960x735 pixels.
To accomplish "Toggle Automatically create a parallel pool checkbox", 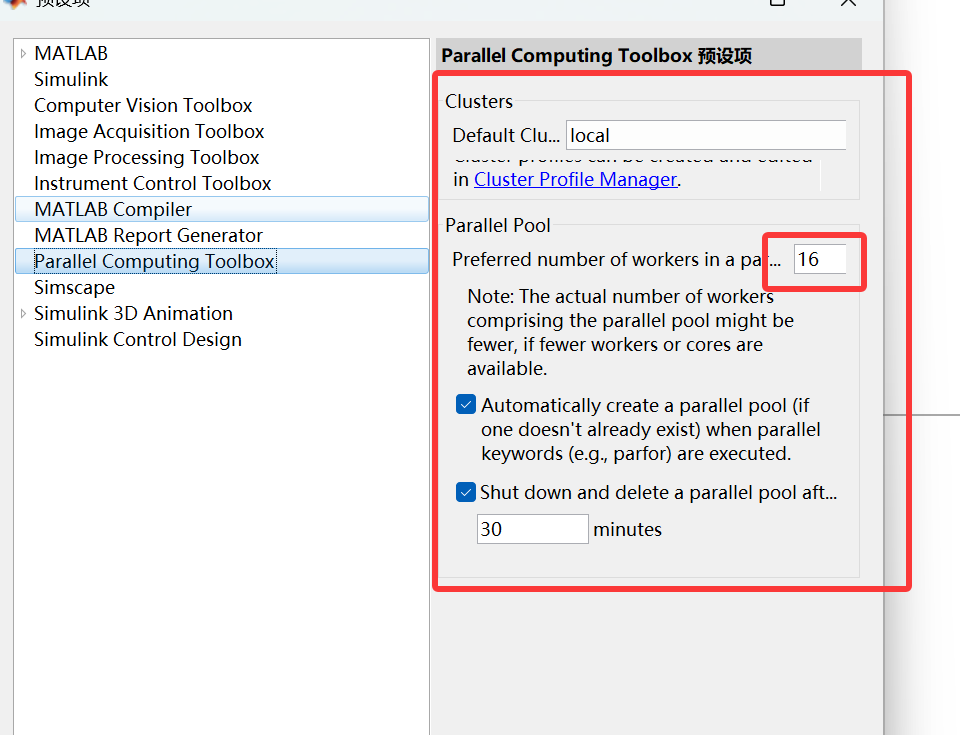I will pos(466,405).
